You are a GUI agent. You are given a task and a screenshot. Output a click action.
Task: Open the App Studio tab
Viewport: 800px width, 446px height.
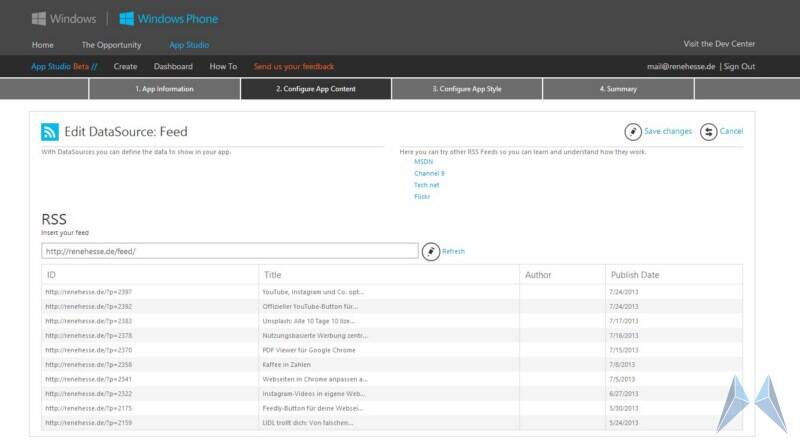tap(189, 45)
